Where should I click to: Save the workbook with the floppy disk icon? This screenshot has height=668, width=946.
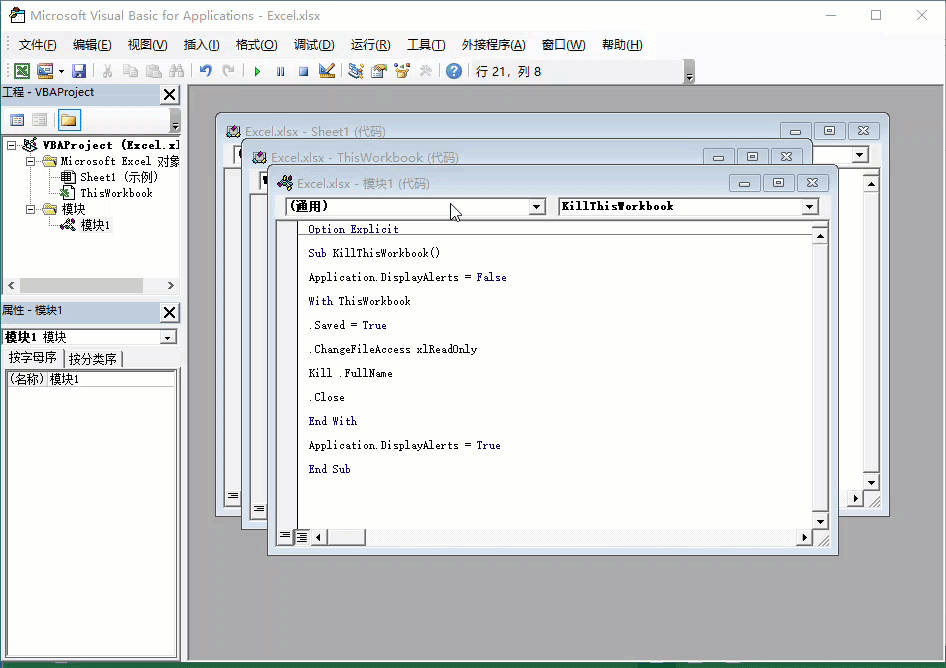click(79, 71)
